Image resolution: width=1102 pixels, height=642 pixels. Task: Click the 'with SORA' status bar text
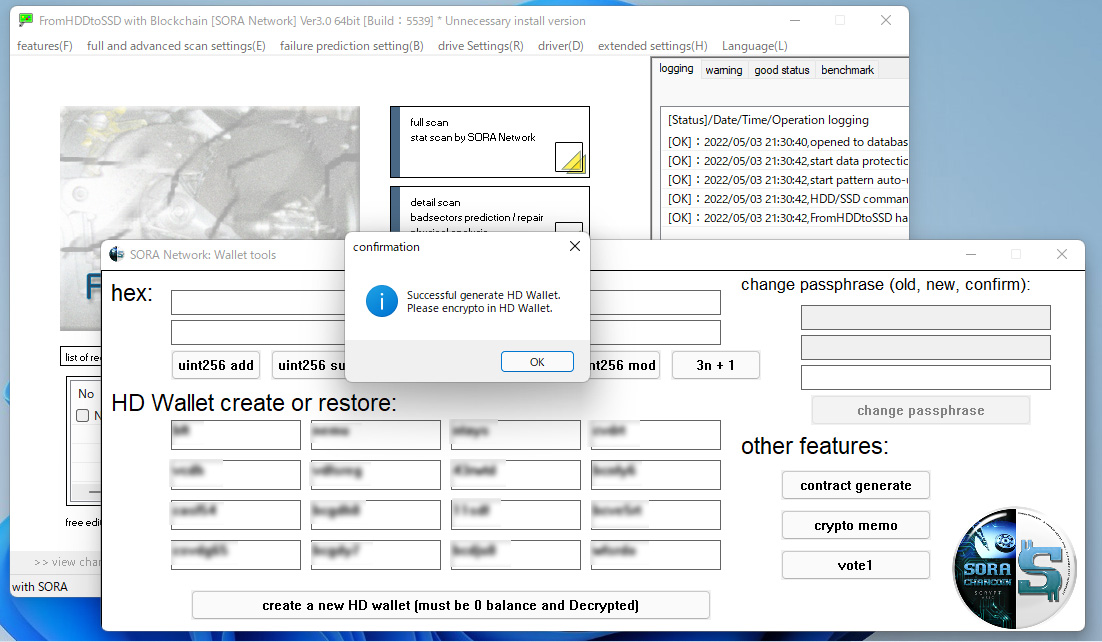click(39, 586)
